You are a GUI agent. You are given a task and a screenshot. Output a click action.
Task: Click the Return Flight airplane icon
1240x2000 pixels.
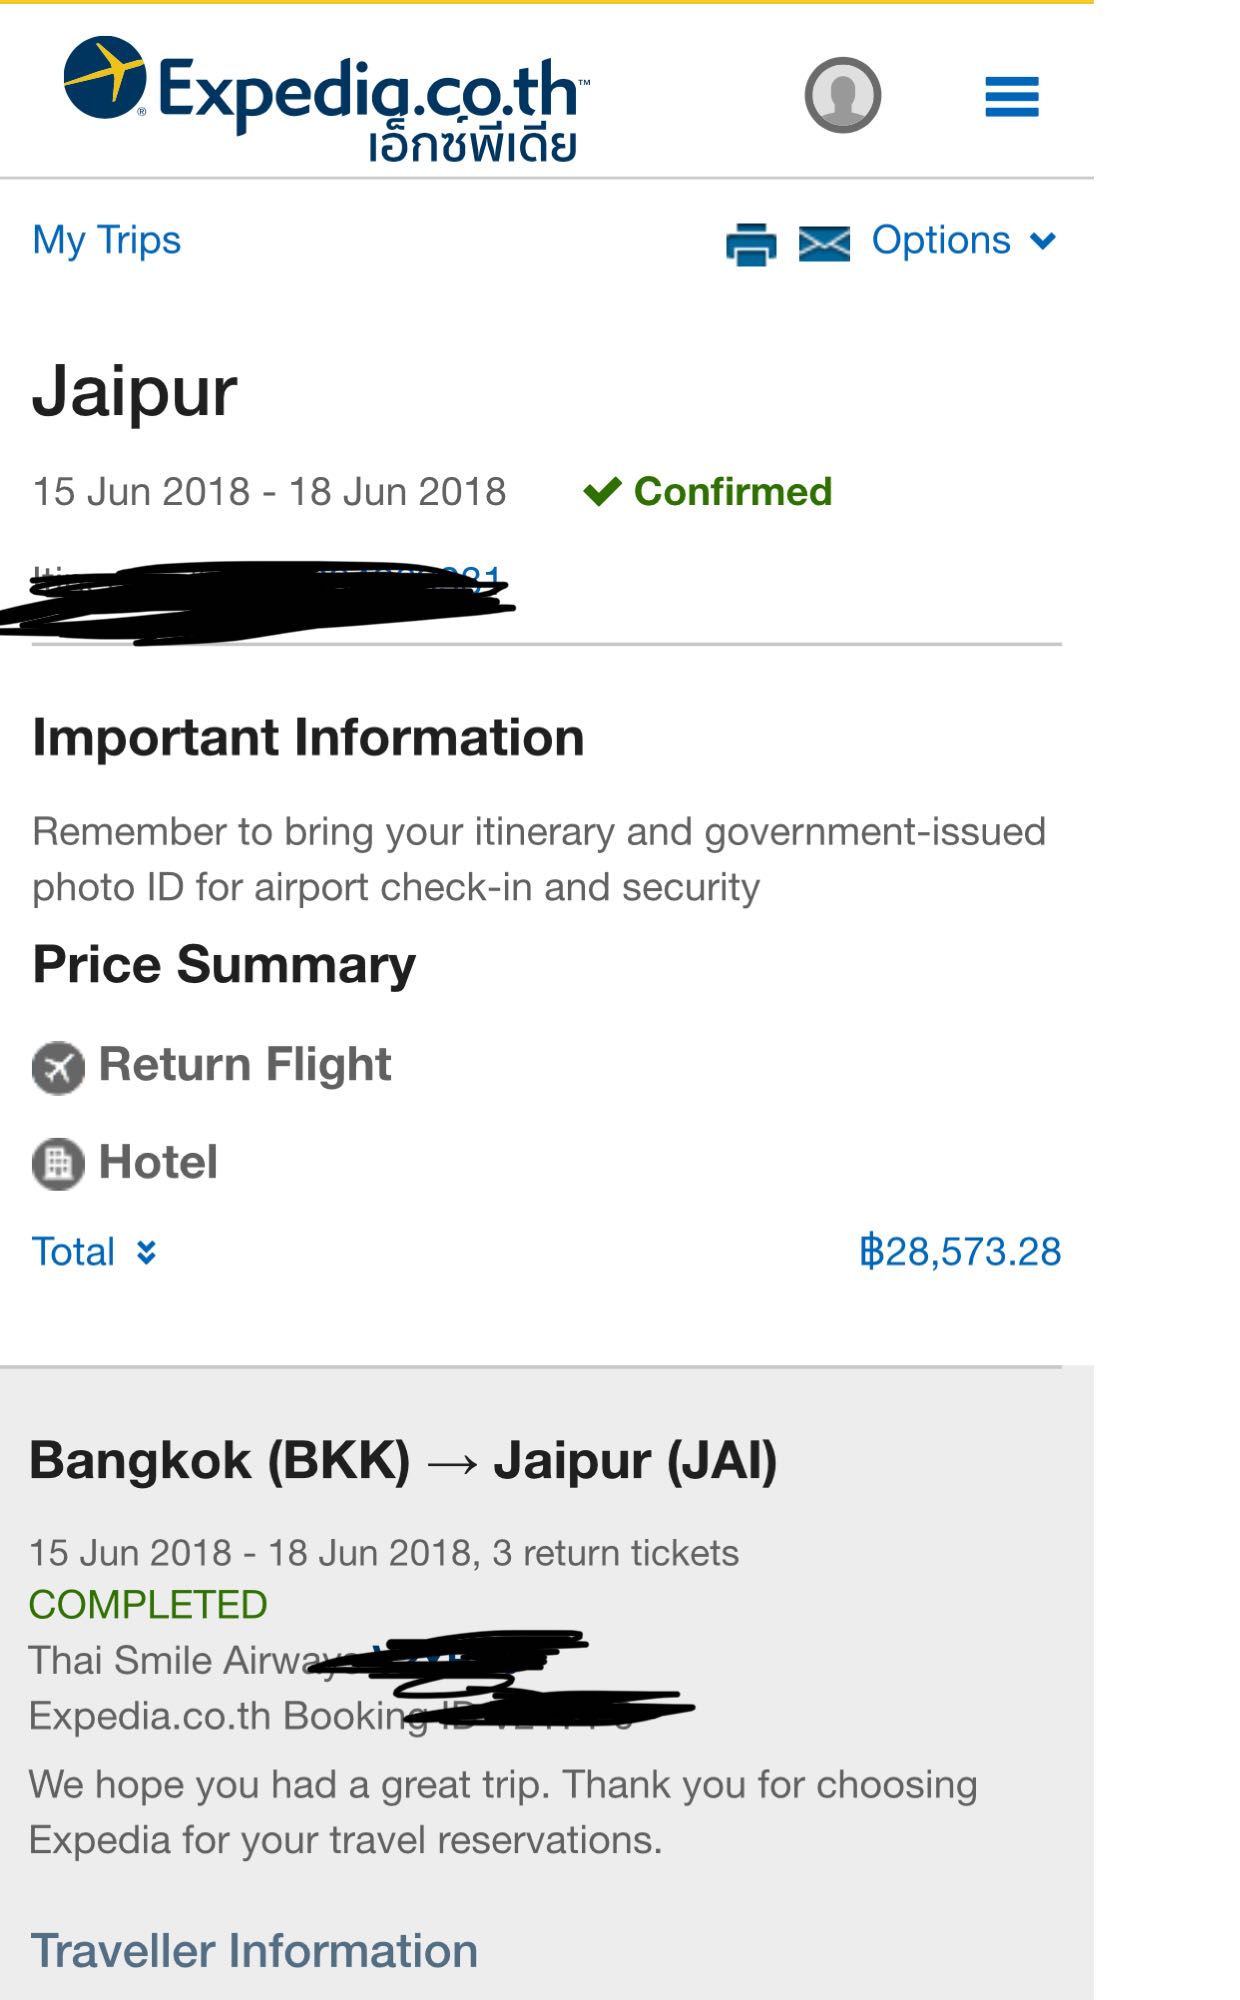tap(58, 1067)
